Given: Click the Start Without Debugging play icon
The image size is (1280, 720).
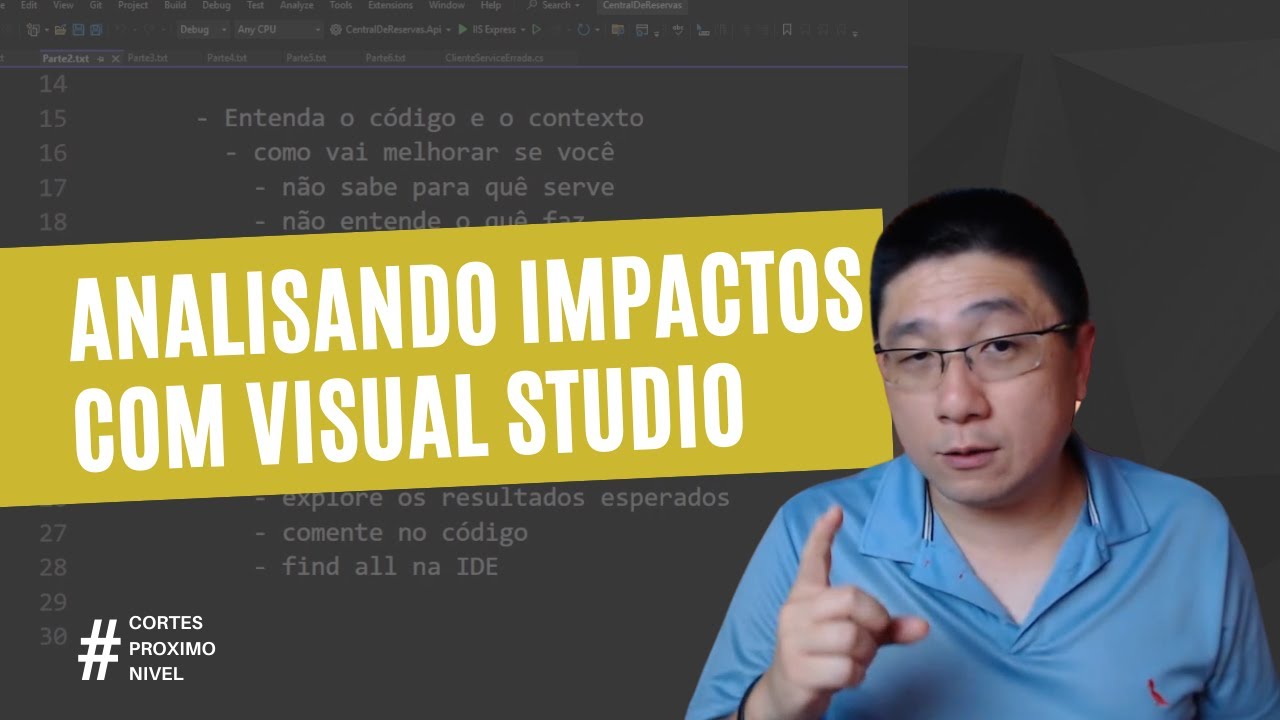Looking at the screenshot, I should coord(536,30).
